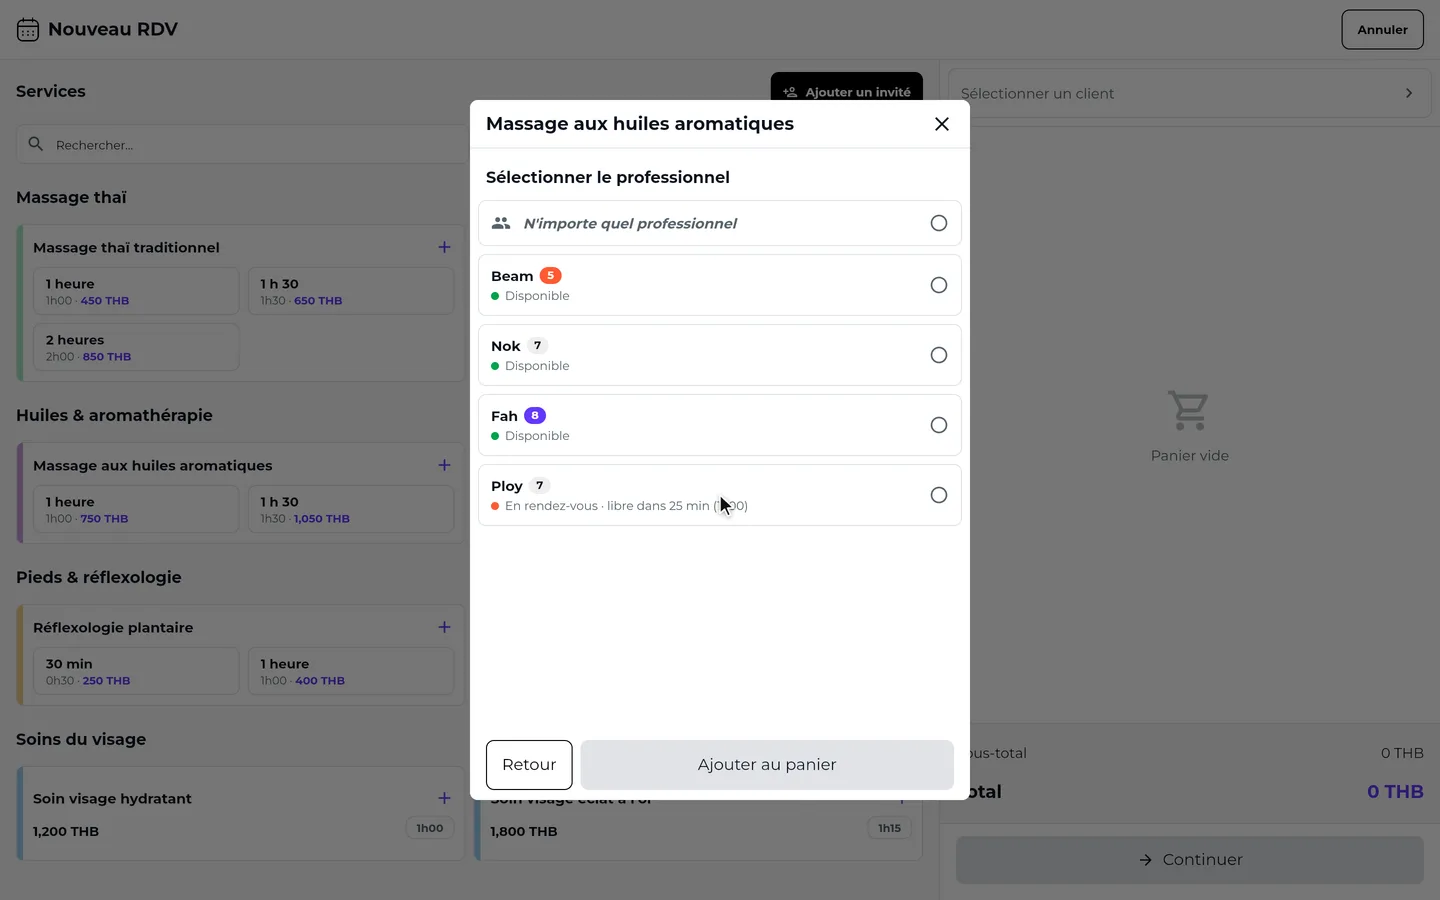Click Ploy's En rendez-vous status text

626,506
